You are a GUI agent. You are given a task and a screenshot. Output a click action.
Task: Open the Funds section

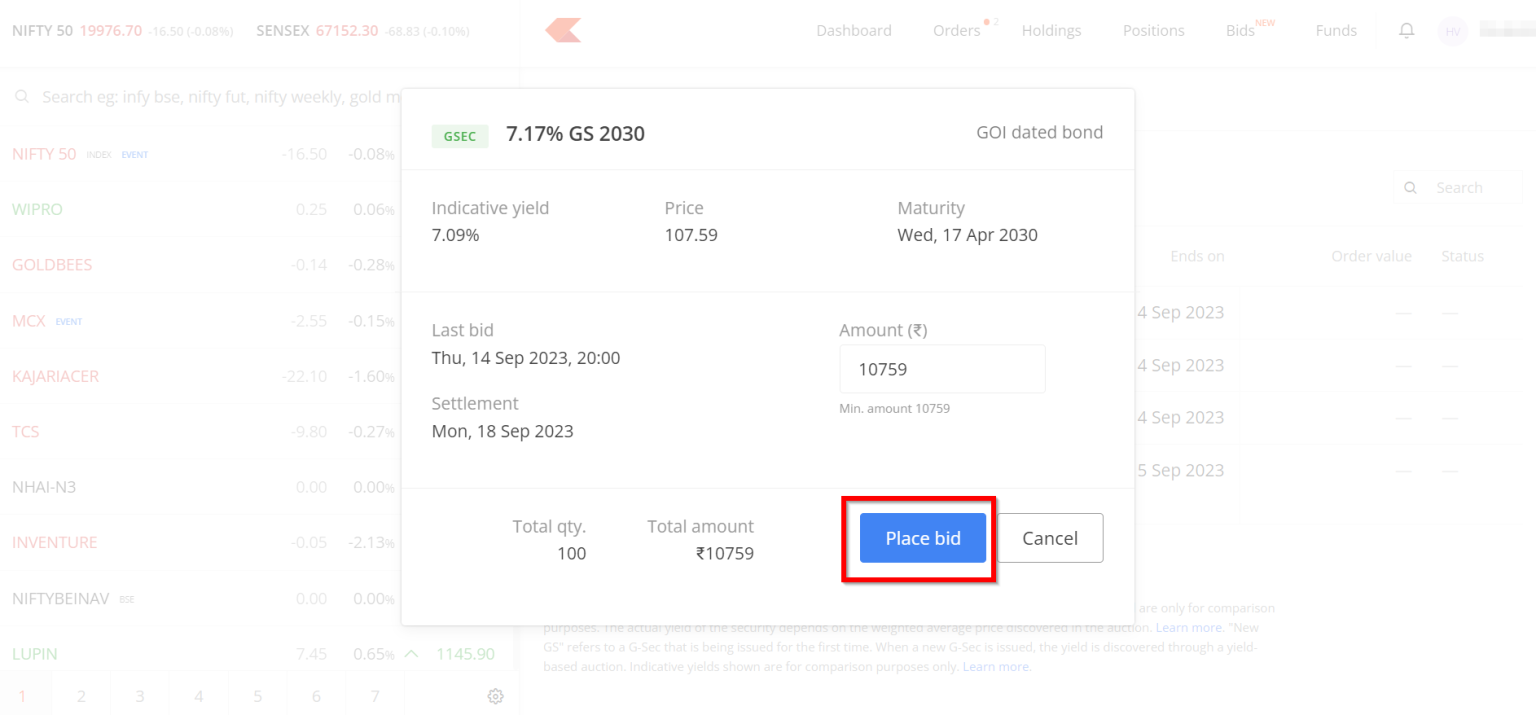click(1336, 30)
